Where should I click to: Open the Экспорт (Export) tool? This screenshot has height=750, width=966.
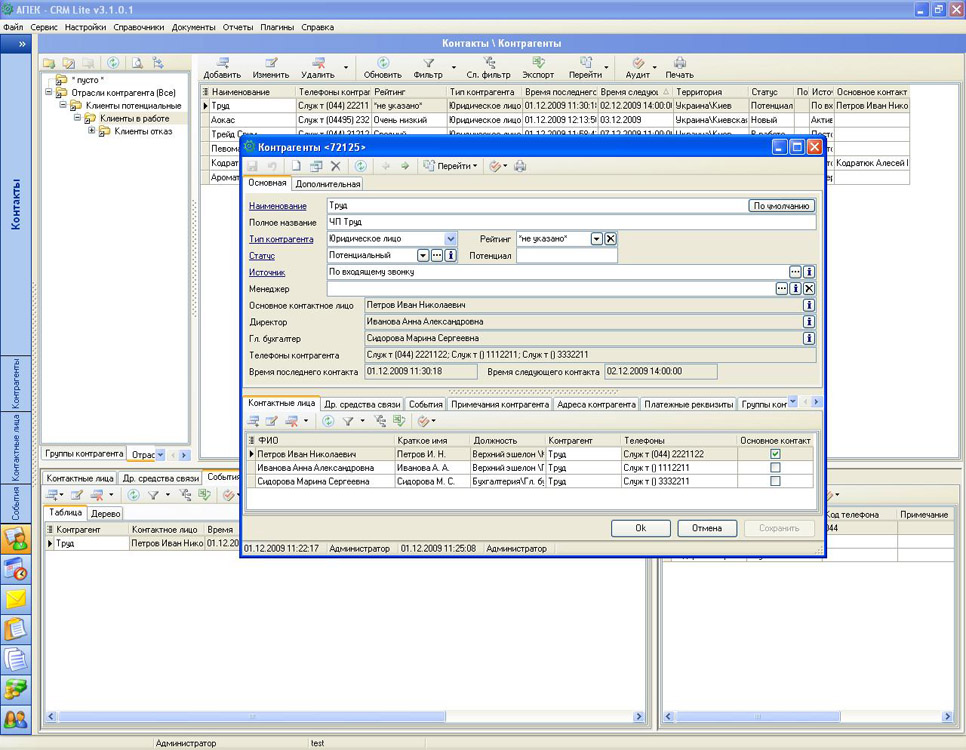(537, 64)
